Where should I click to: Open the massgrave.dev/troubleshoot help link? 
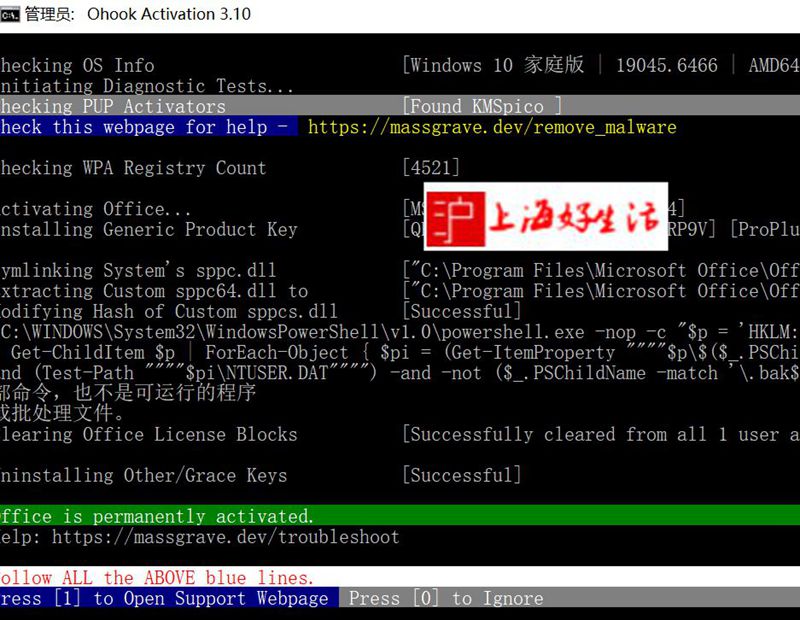[x=225, y=537]
